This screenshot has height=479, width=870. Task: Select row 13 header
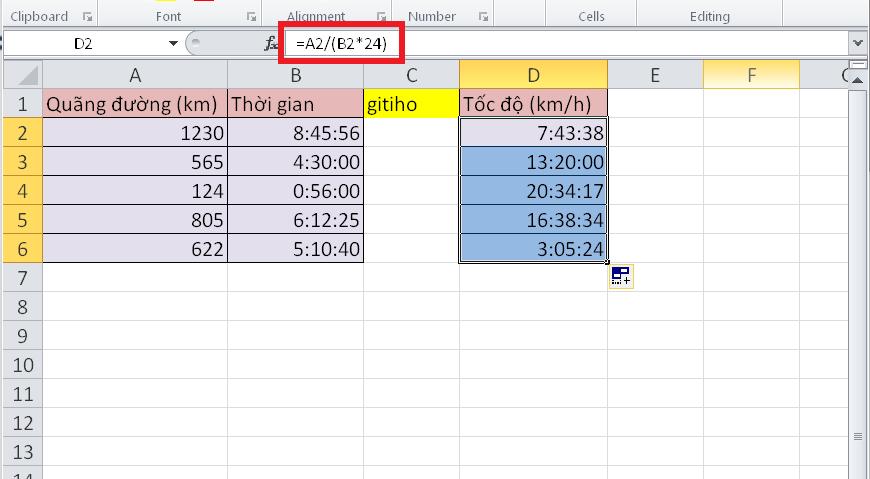coord(23,452)
